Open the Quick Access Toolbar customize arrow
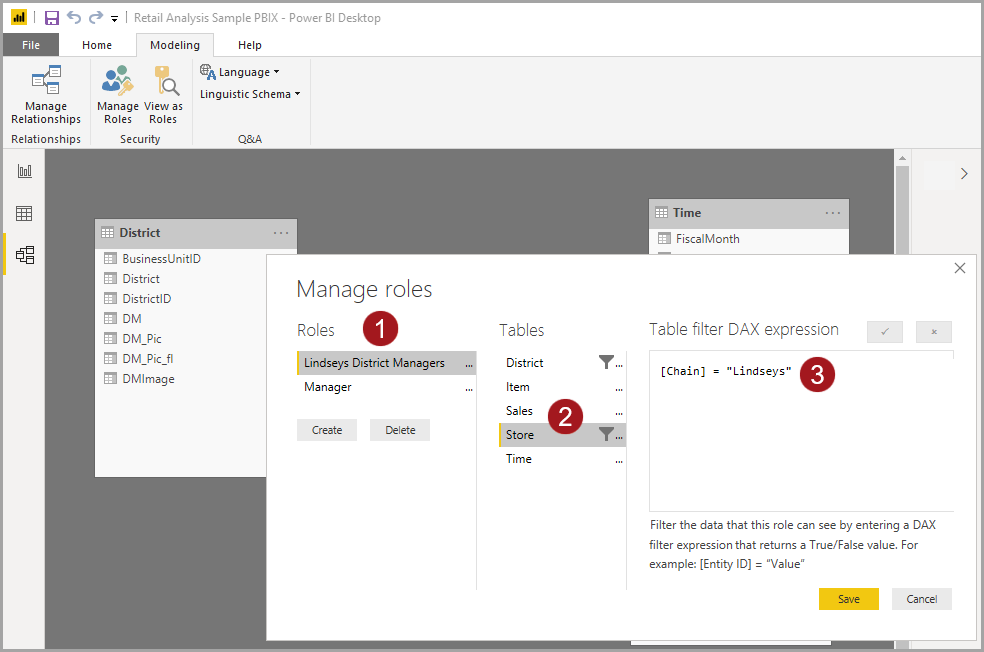Screen dimensions: 984x652 coord(115,18)
